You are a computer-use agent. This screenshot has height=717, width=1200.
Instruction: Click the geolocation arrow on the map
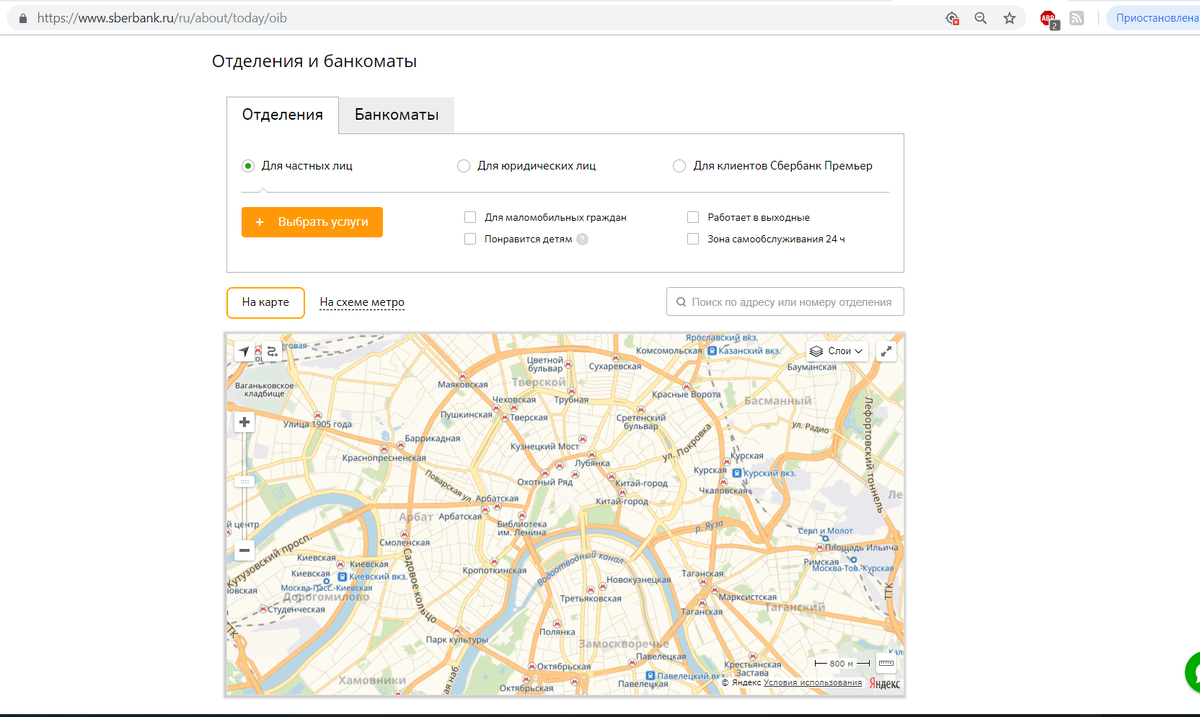click(246, 350)
